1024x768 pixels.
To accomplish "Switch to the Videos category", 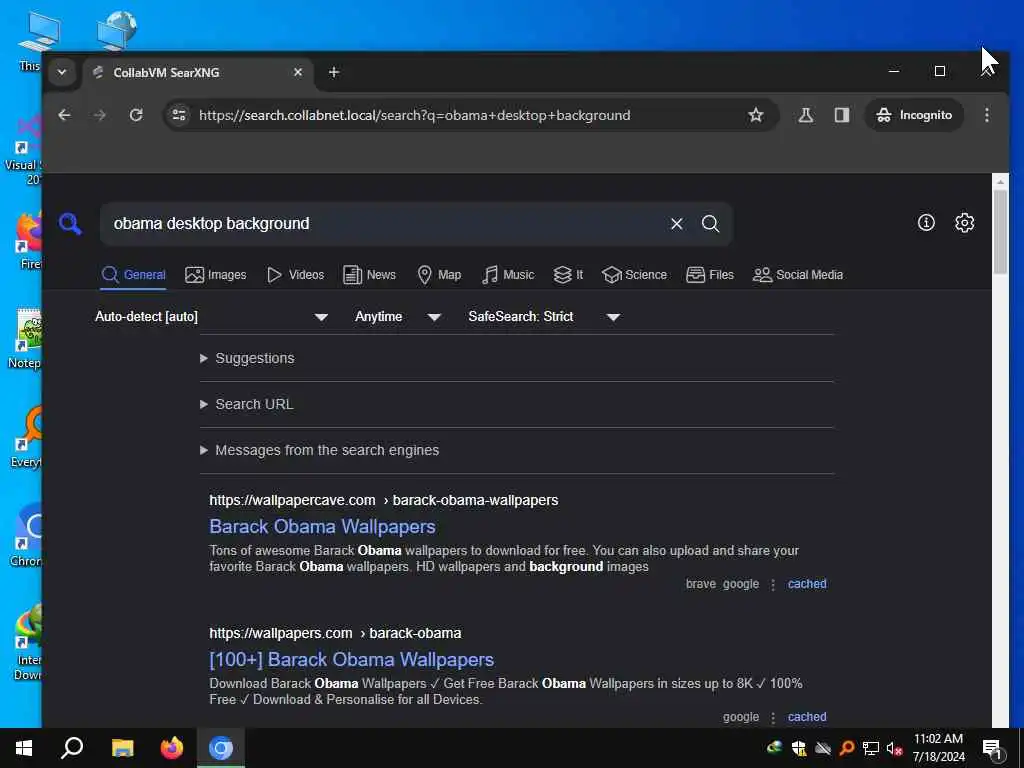I will (x=295, y=275).
